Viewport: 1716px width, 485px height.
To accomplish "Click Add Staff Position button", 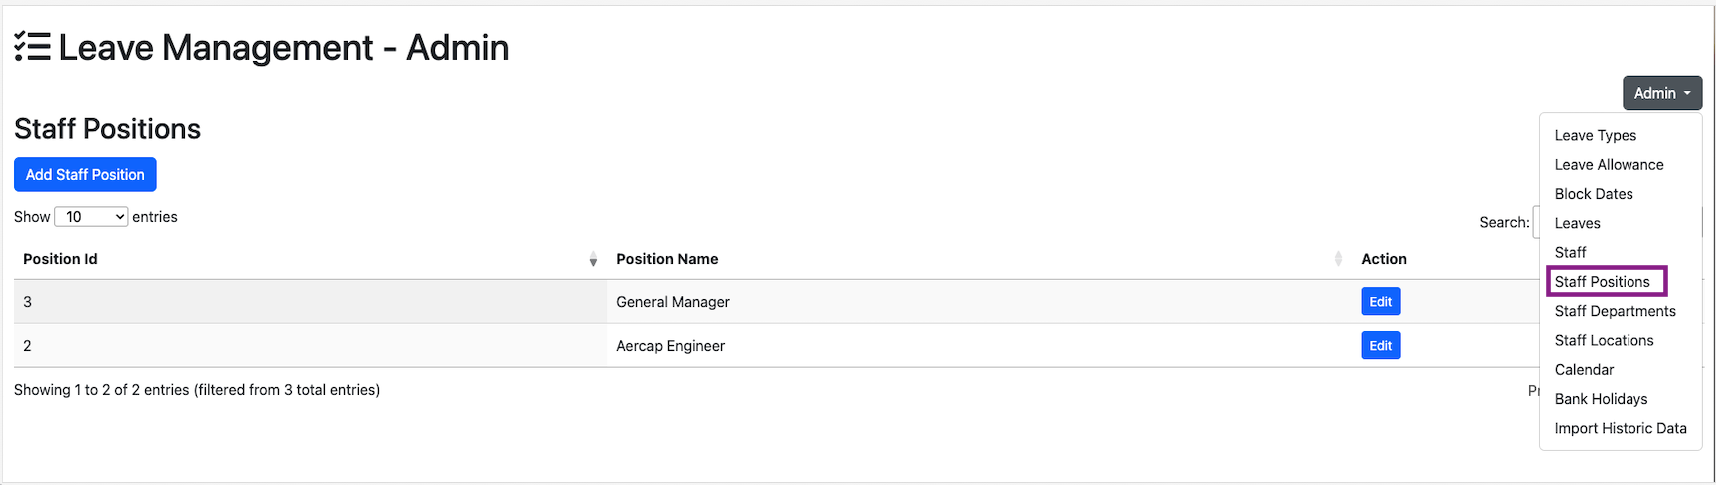I will click(x=85, y=174).
